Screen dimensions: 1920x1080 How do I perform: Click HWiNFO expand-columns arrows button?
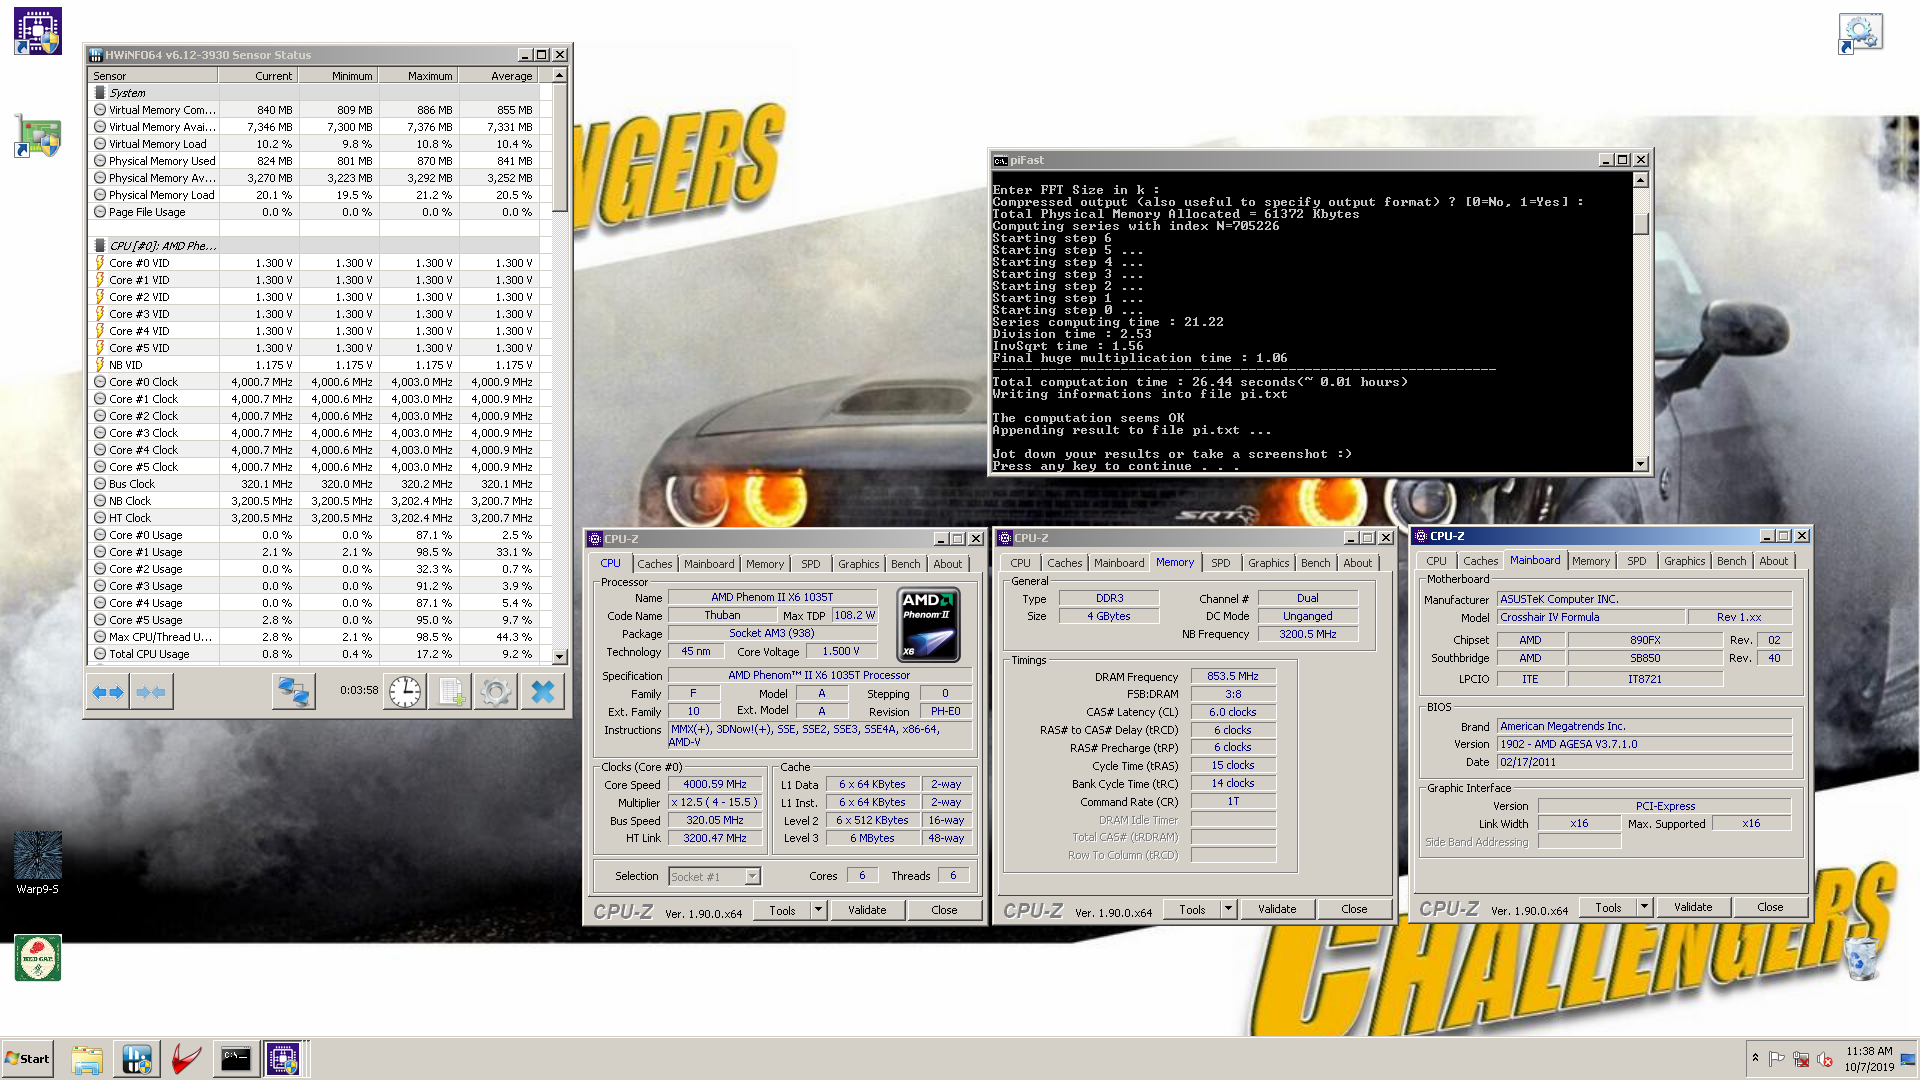point(108,691)
